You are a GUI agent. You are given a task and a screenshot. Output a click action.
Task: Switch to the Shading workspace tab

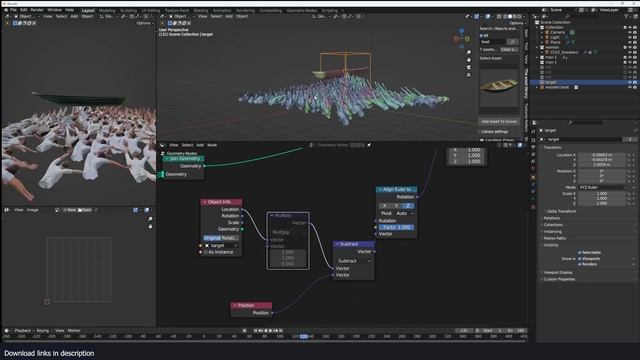pos(200,11)
